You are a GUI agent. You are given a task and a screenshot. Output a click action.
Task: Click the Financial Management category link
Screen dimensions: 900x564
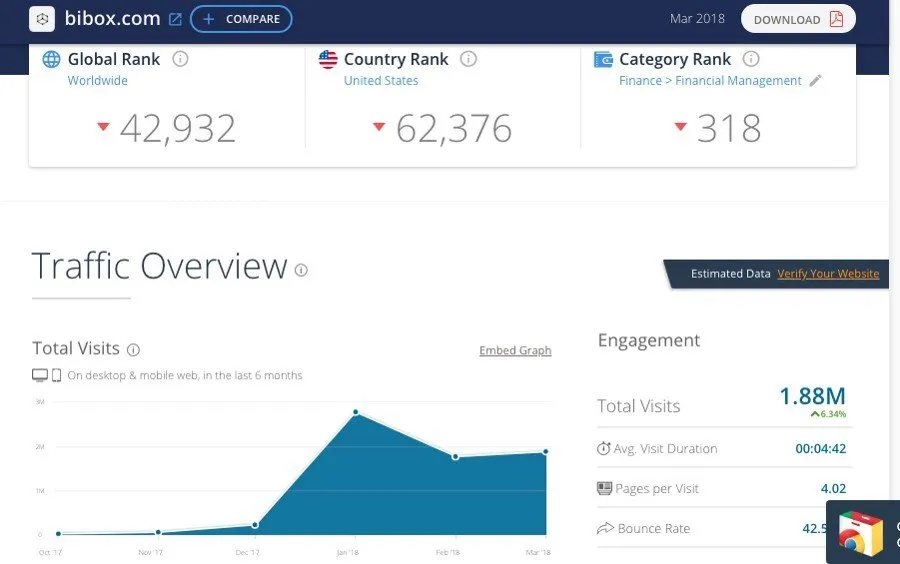coord(738,80)
